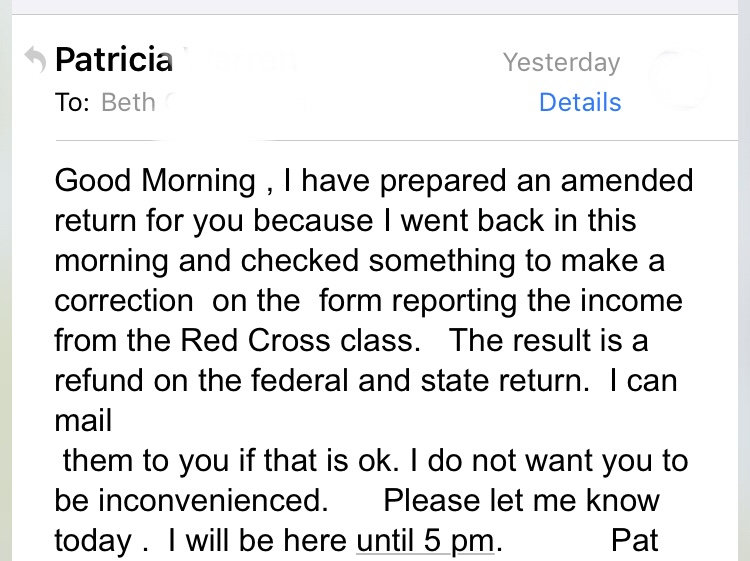
Task: Select recipient Beth in To field
Action: (128, 102)
